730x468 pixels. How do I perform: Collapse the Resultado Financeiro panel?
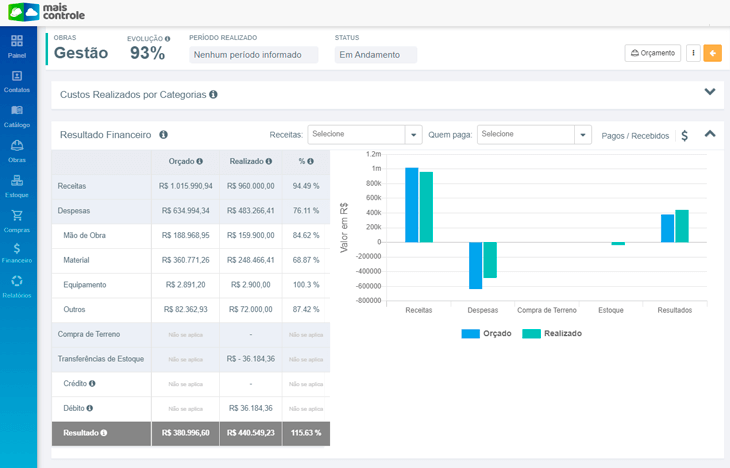pyautogui.click(x=710, y=133)
